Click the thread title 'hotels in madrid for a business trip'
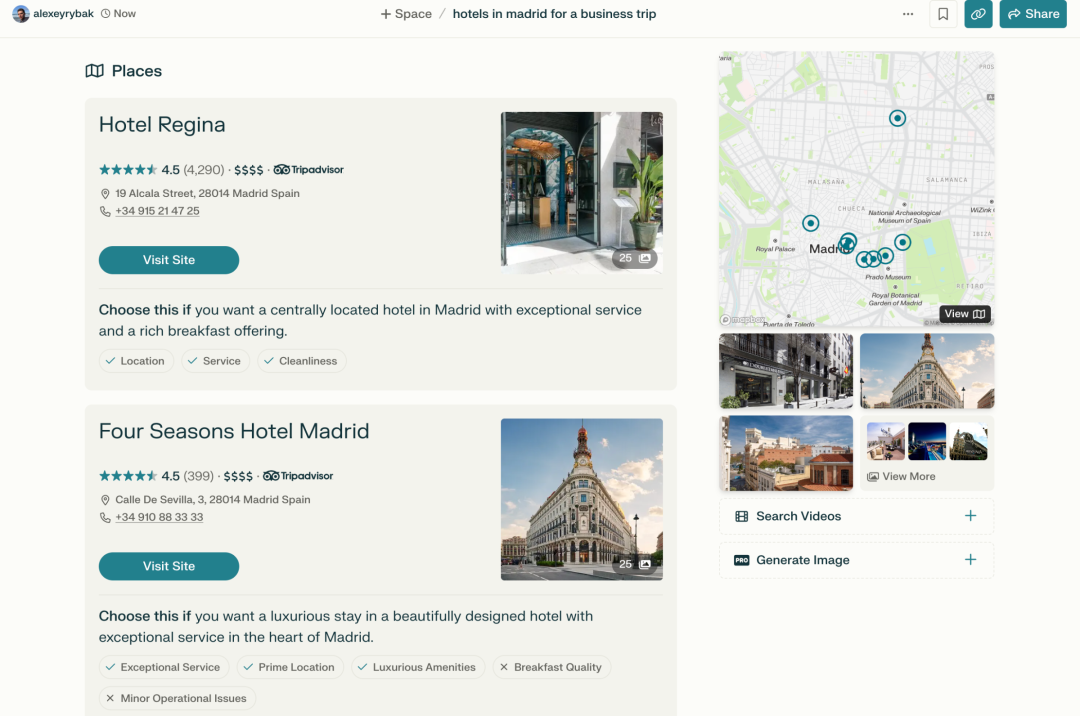The image size is (1080, 716). click(554, 14)
